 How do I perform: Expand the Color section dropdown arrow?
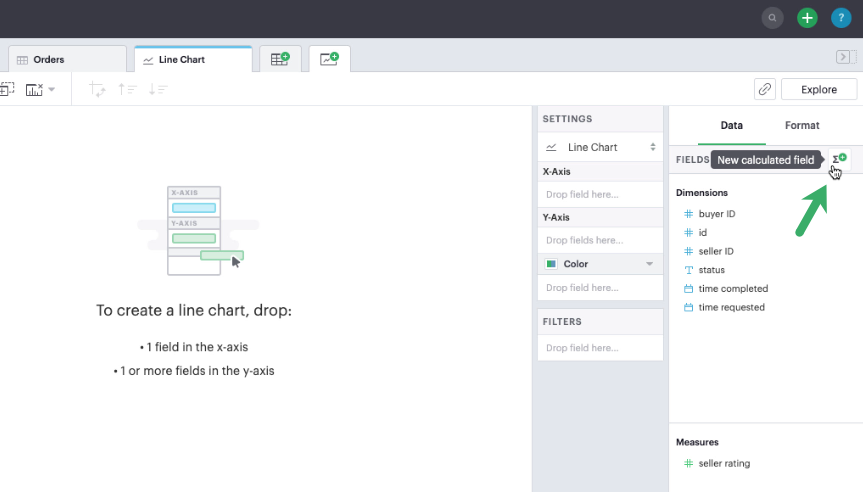[649, 264]
